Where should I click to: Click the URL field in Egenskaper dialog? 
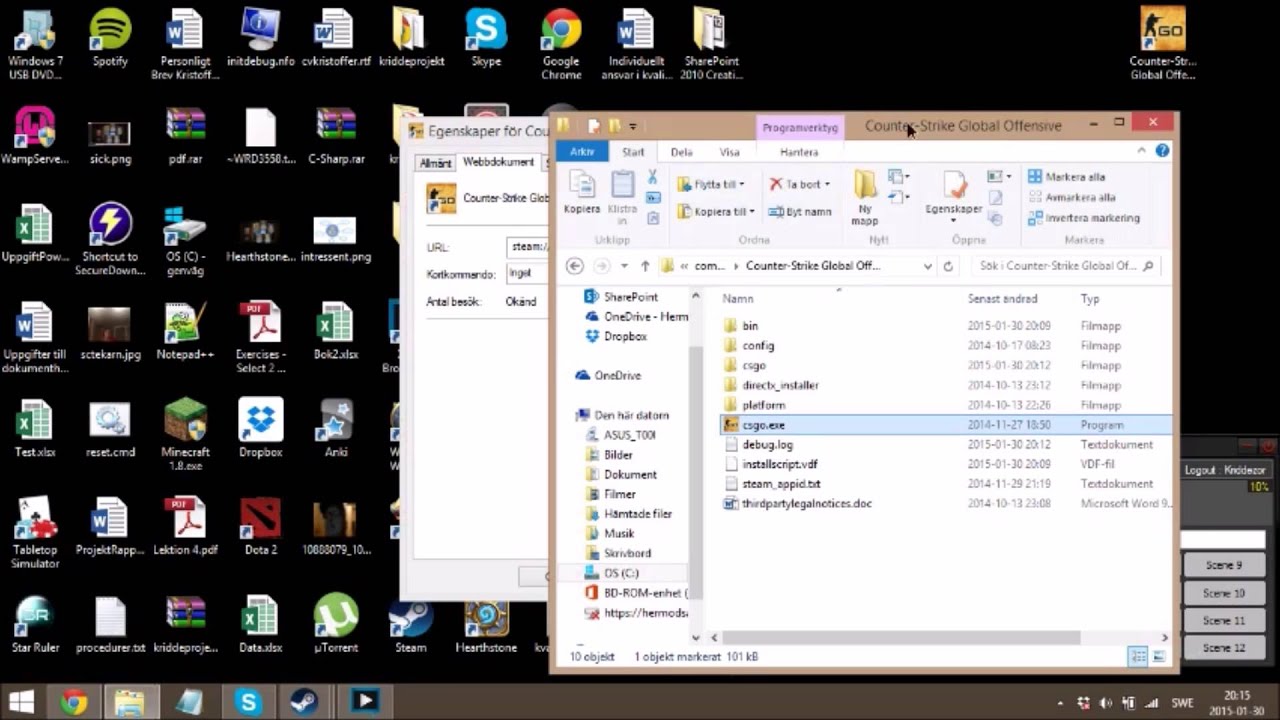pyautogui.click(x=530, y=247)
